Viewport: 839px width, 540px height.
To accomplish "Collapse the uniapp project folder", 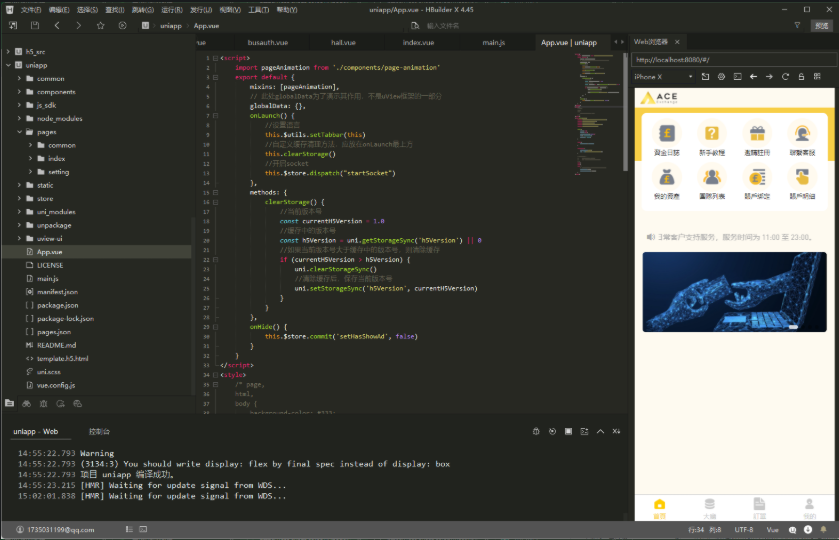I will coord(8,65).
